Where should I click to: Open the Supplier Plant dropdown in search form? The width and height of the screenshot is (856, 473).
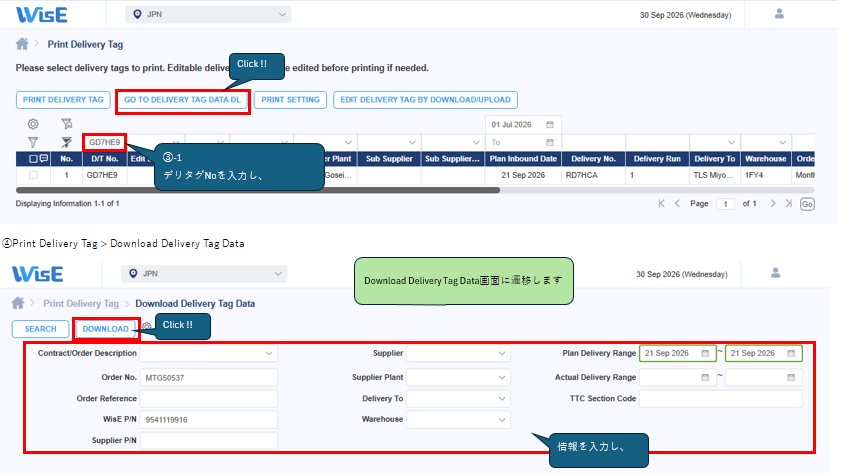(x=458, y=377)
